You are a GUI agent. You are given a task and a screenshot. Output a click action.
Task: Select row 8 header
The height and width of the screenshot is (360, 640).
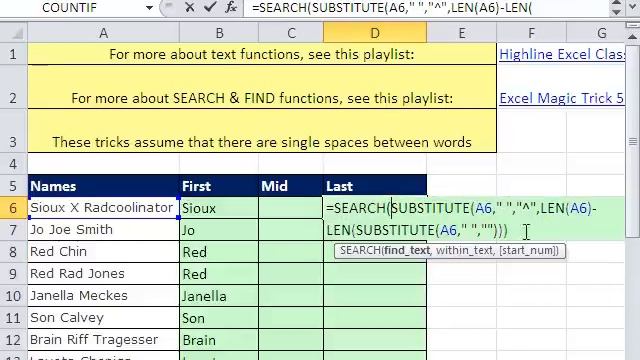pos(13,252)
